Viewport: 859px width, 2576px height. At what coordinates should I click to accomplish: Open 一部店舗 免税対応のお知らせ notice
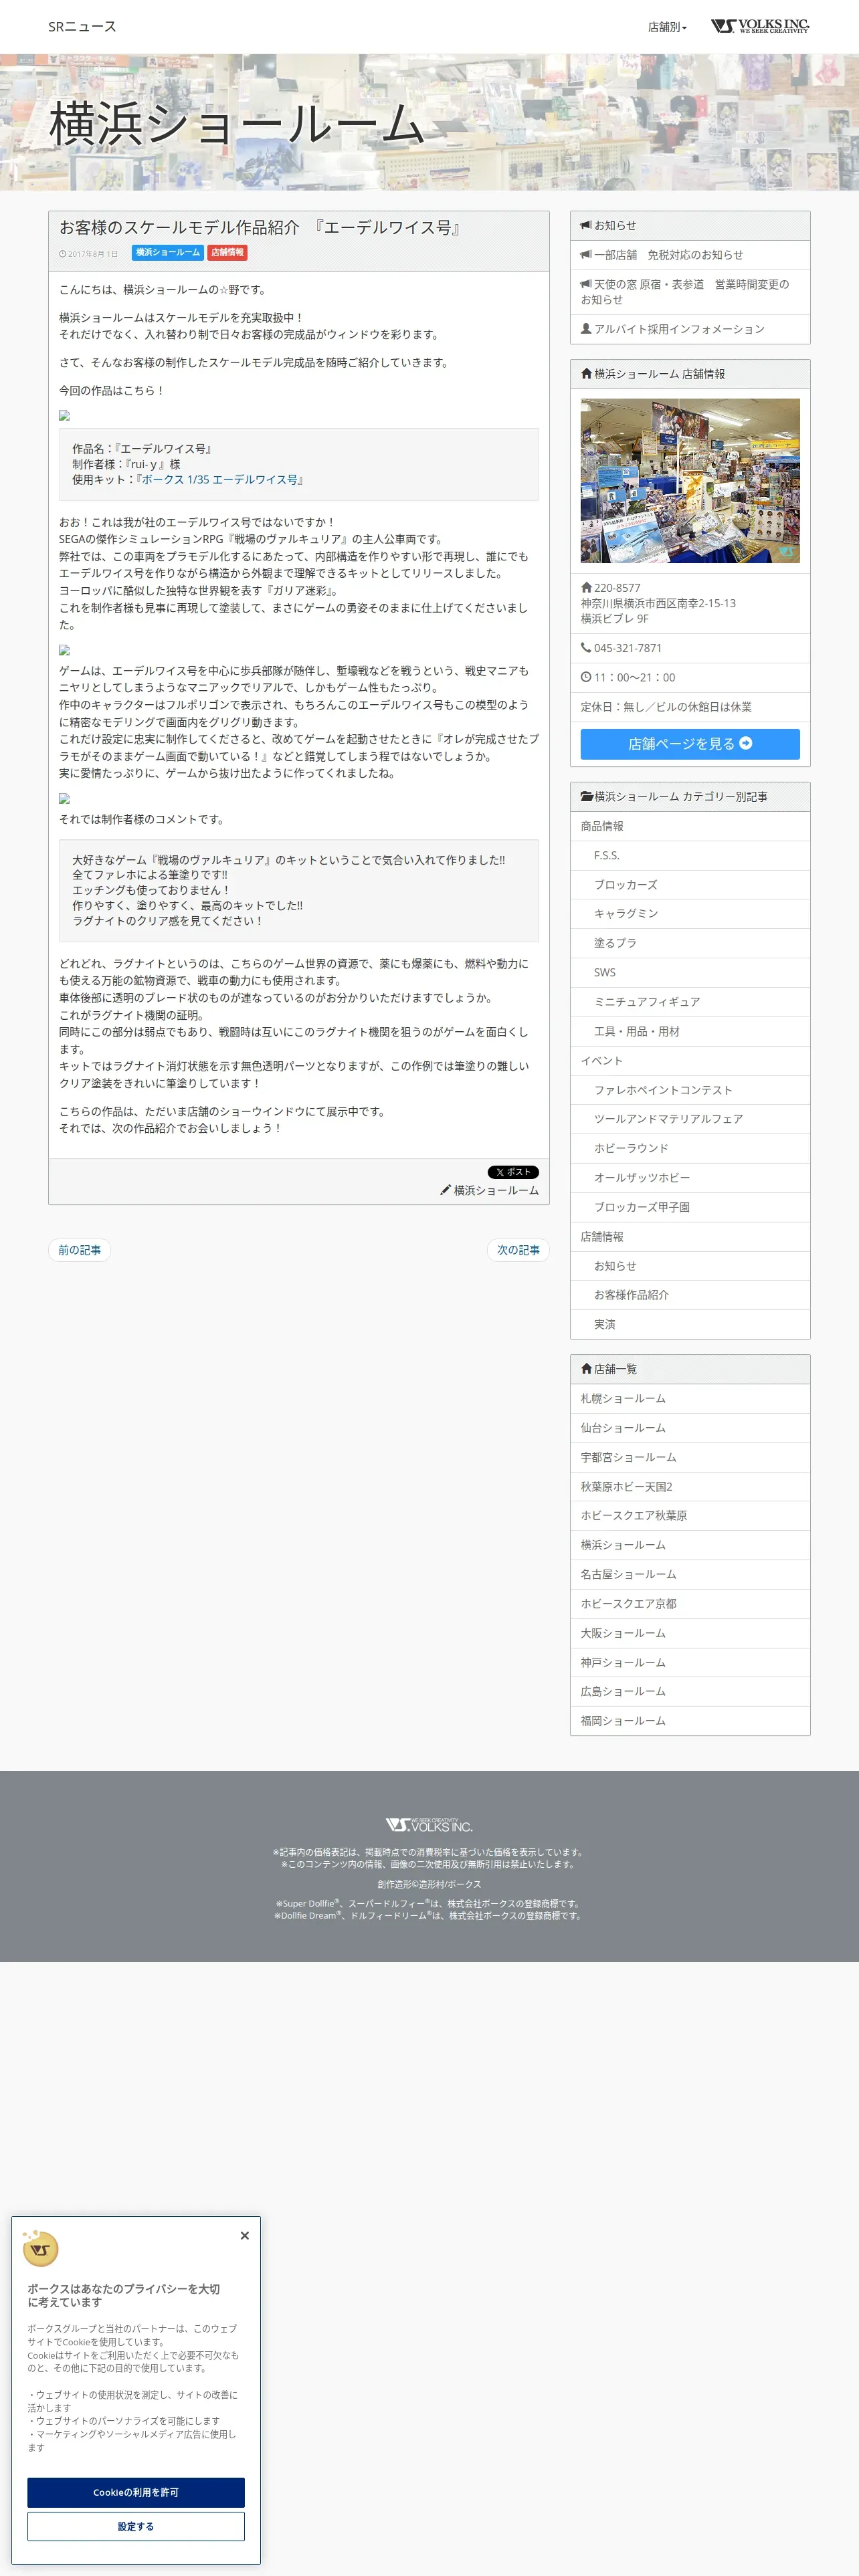click(690, 255)
